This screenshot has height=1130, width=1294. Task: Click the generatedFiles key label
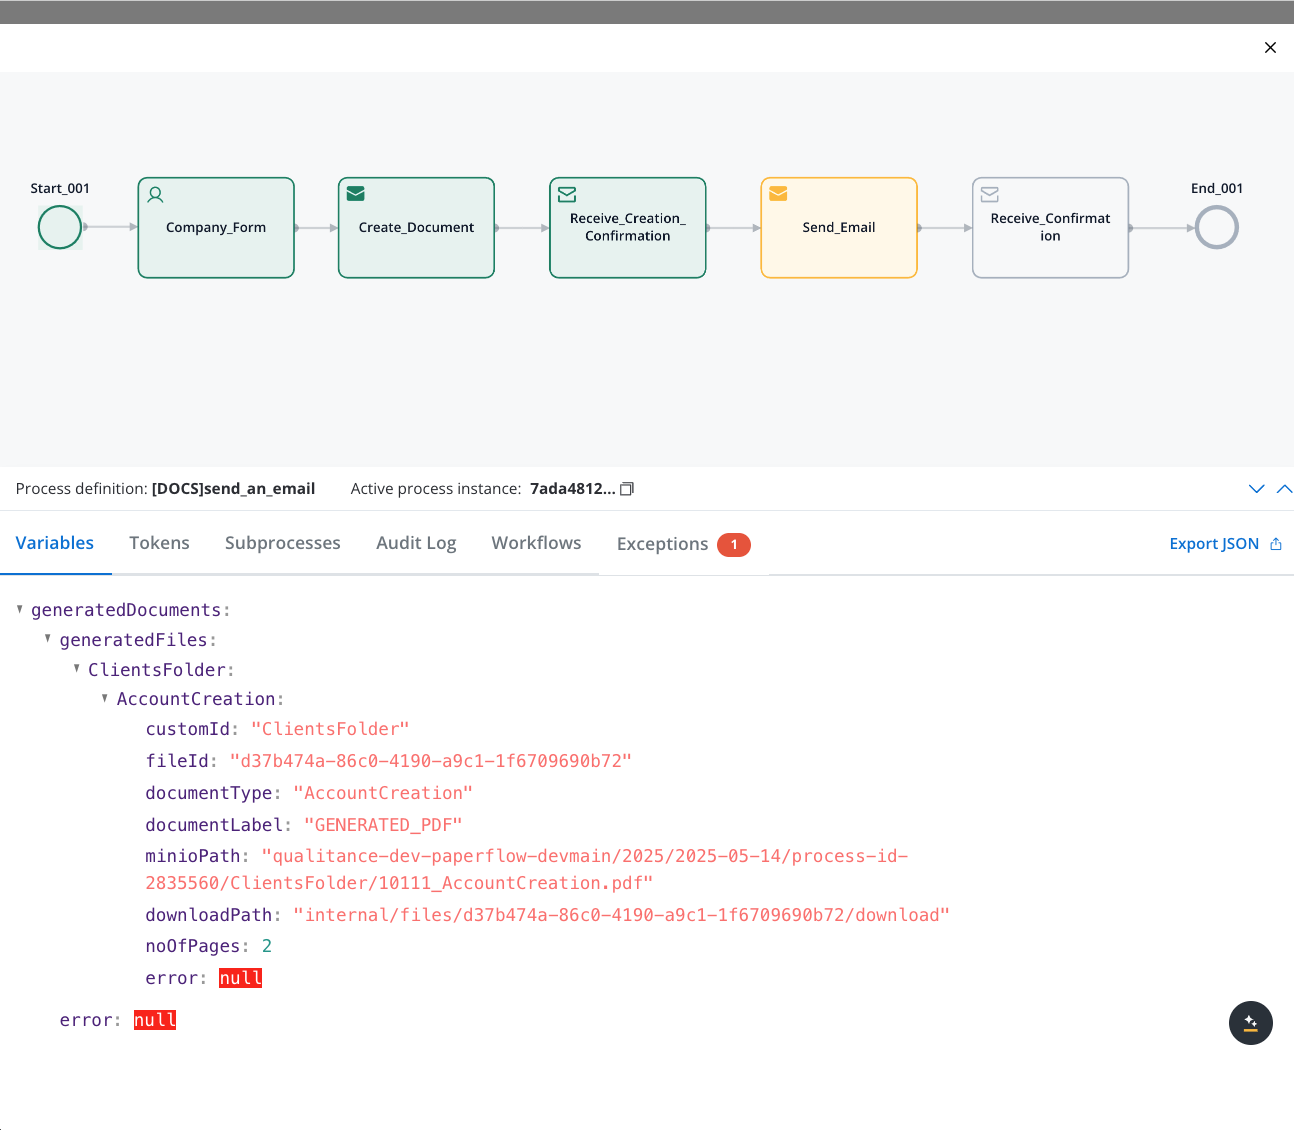coord(133,640)
